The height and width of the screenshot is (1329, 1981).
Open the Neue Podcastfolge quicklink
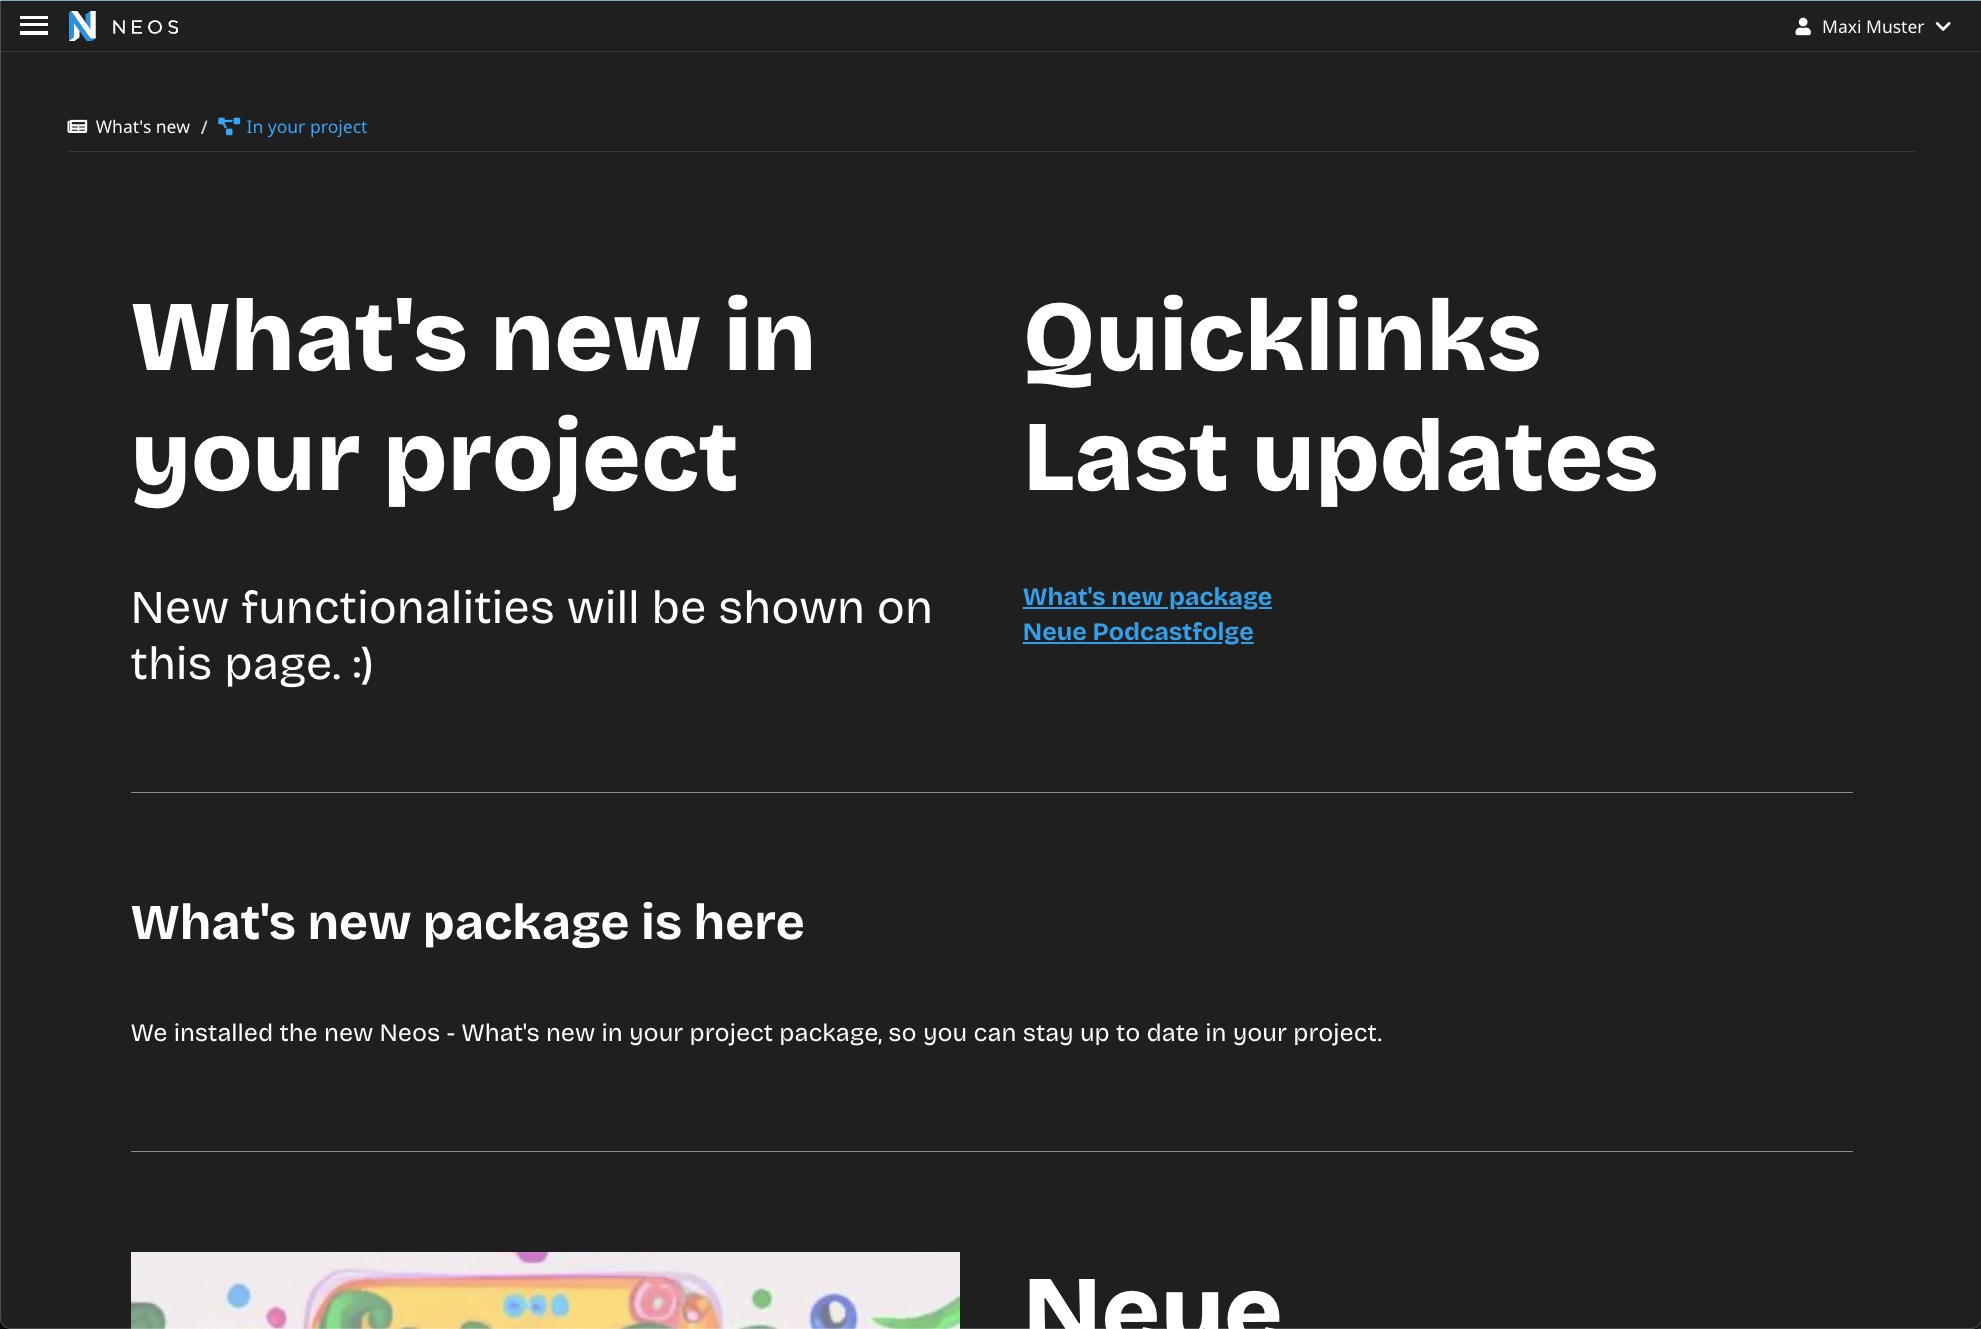(1137, 632)
